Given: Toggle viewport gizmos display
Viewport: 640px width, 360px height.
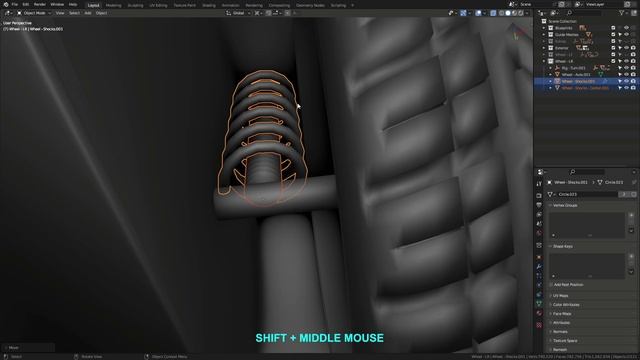Looking at the screenshot, I should click(x=463, y=13).
